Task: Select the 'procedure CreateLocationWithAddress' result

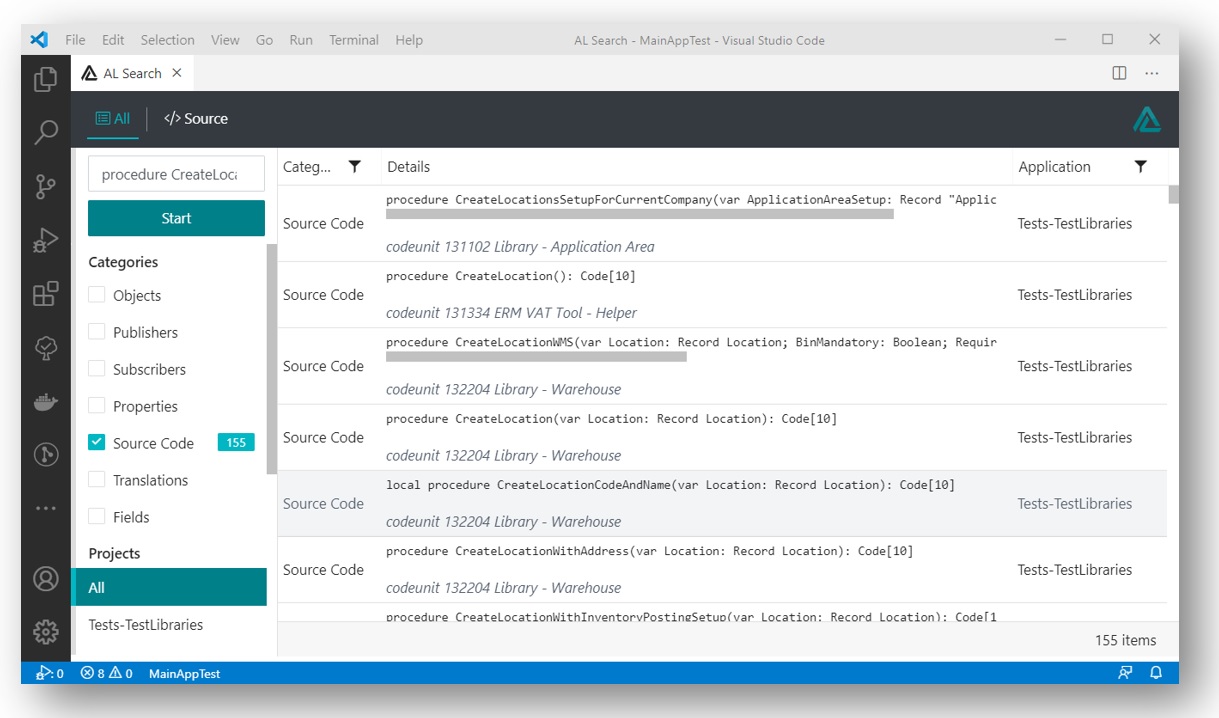Action: pyautogui.click(x=649, y=551)
